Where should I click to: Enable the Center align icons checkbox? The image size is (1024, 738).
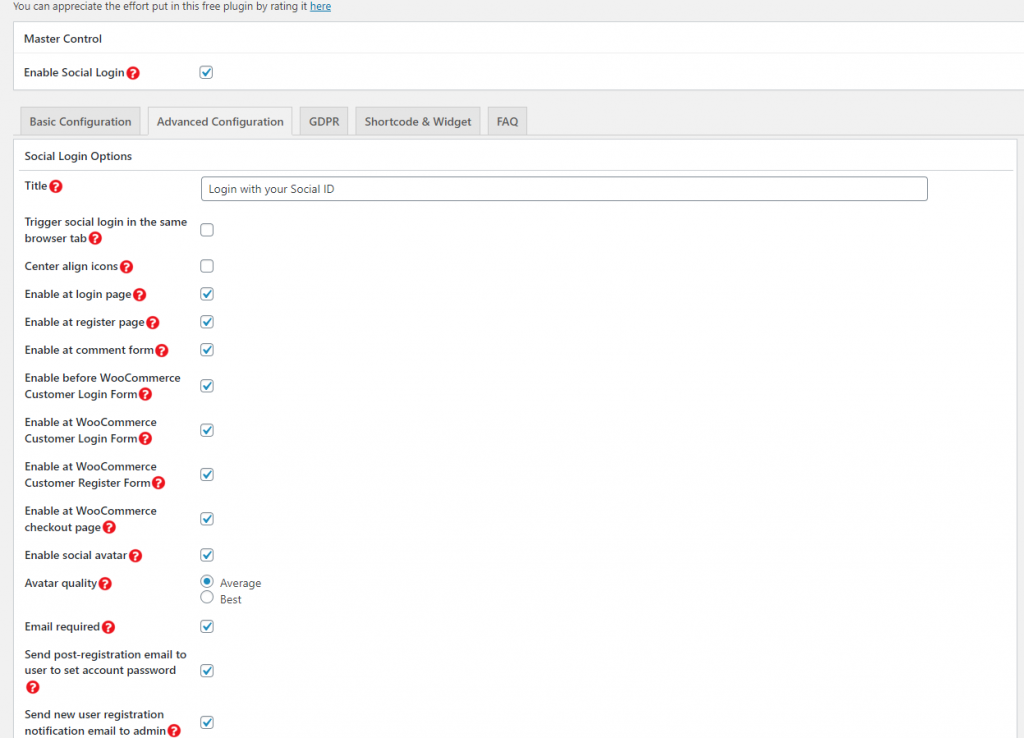[x=207, y=266]
